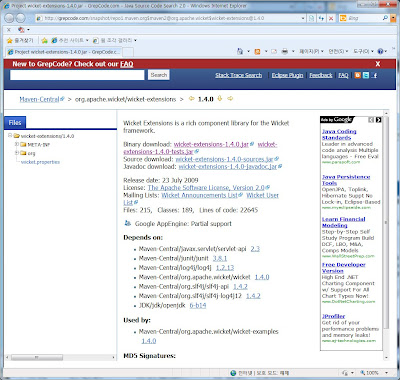This screenshot has width=400, height=380.
Task: Select the browser tab Project wicket-extensions-1.4.0.jar
Action: 63,52
